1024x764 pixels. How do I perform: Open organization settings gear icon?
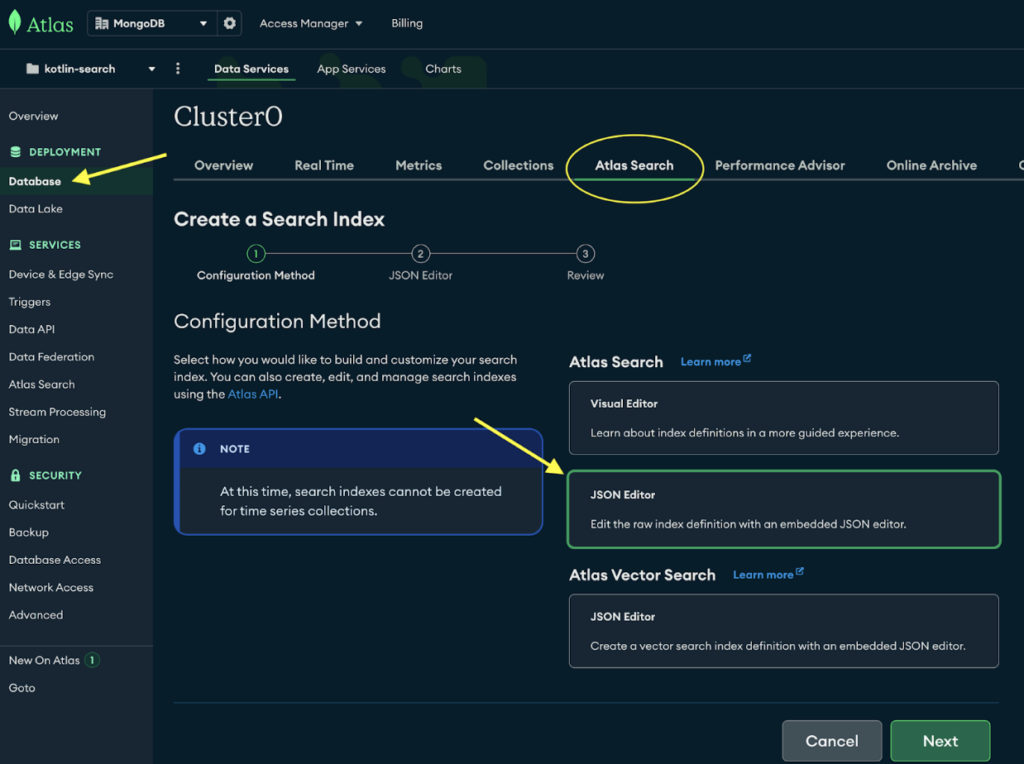click(230, 23)
